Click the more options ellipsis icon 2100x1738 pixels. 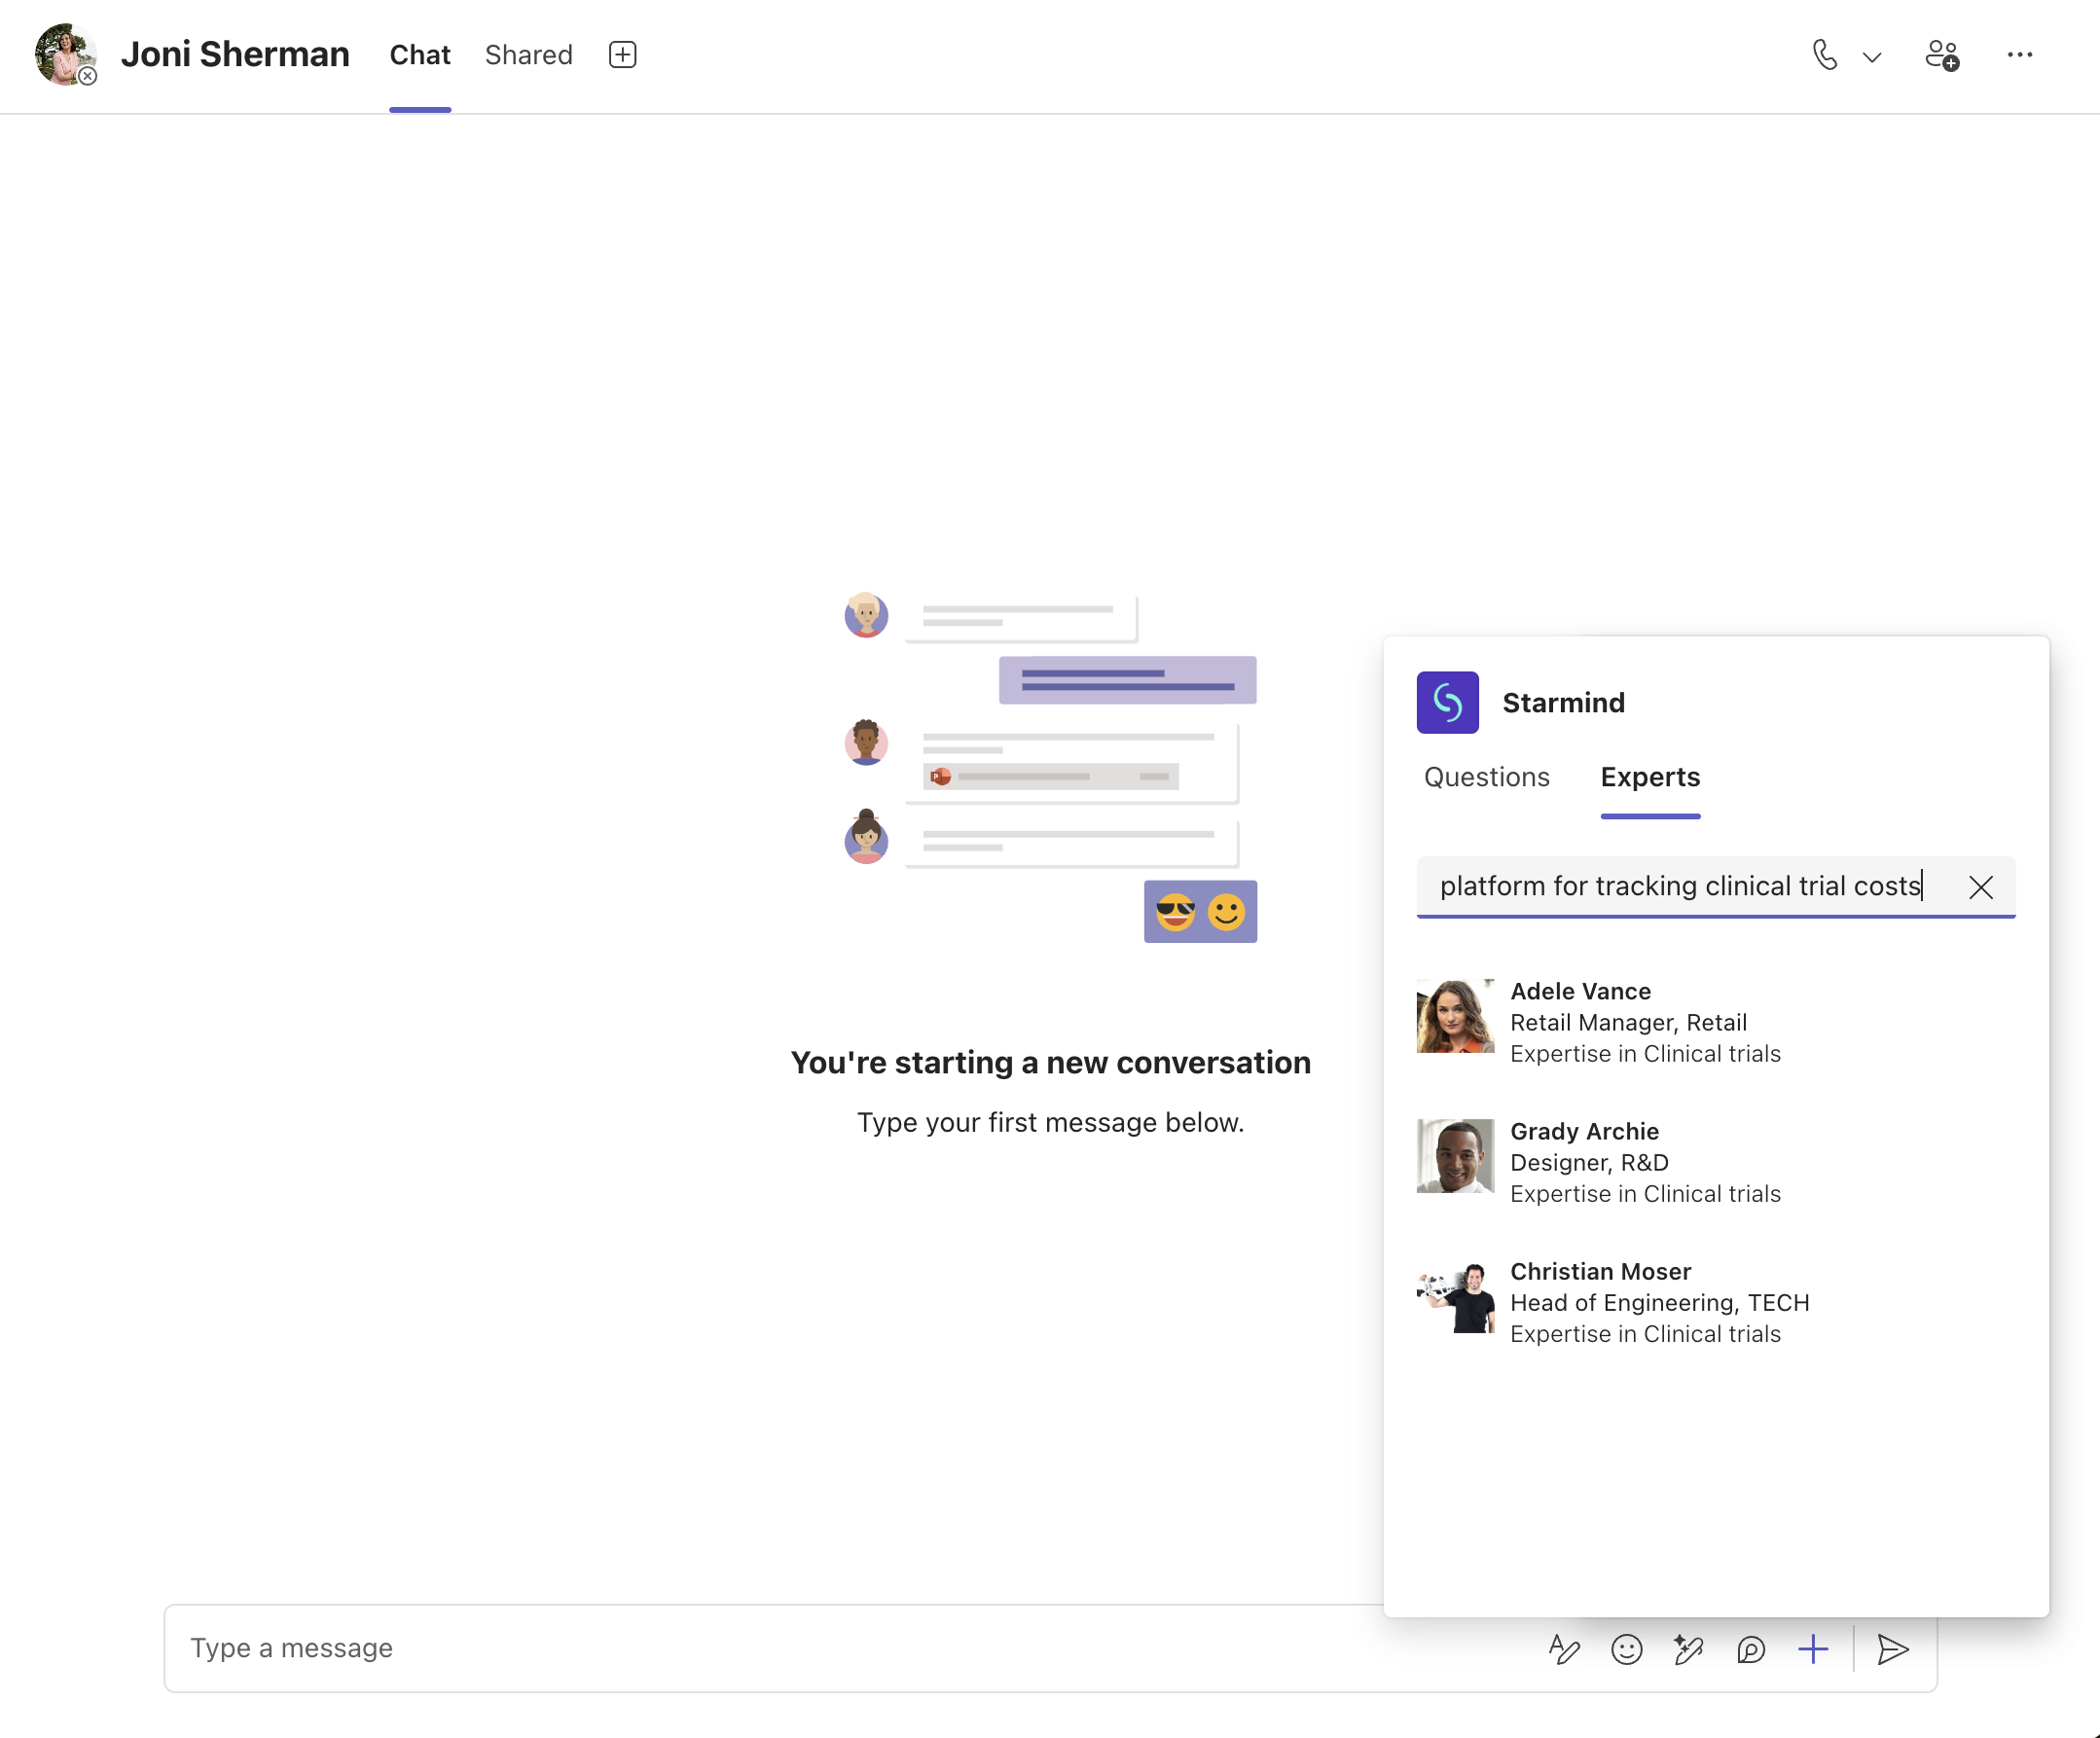coord(2021,54)
